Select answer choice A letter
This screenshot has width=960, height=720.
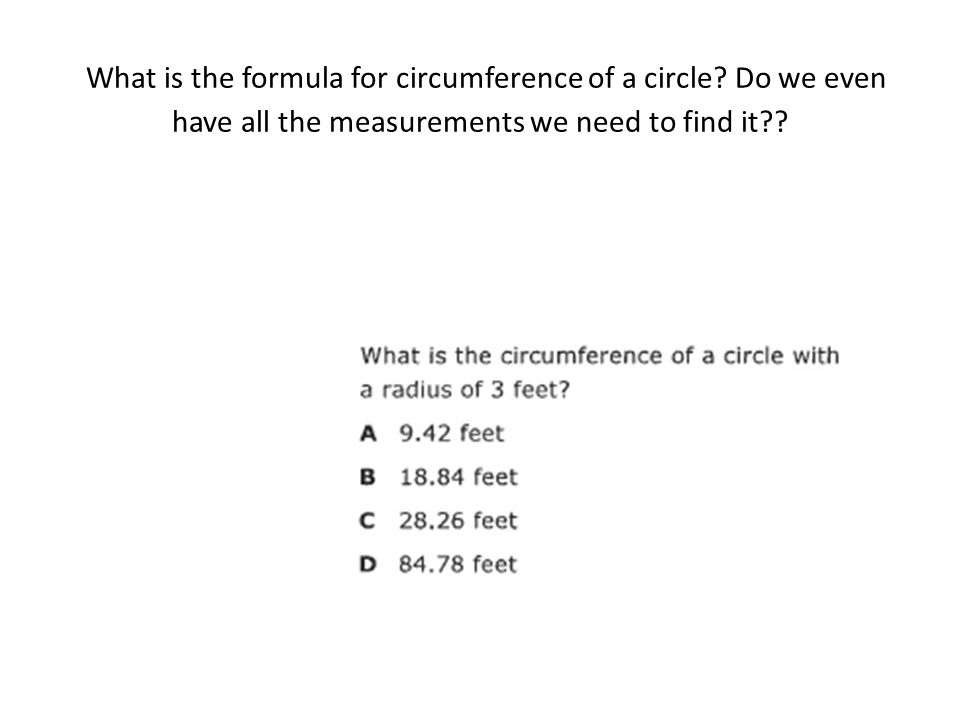(x=368, y=433)
